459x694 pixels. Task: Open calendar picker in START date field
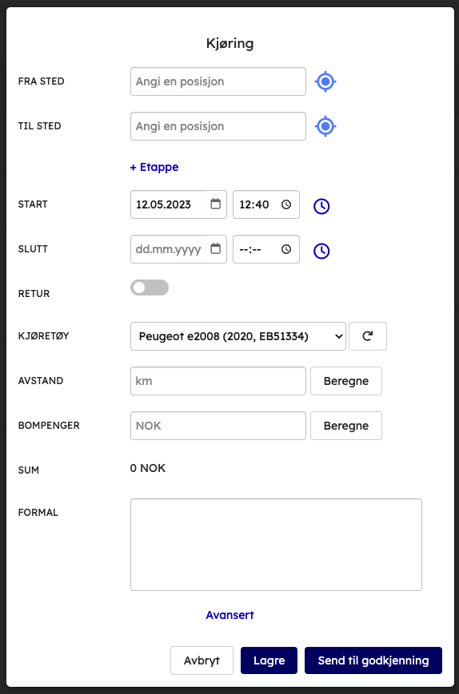pos(216,204)
